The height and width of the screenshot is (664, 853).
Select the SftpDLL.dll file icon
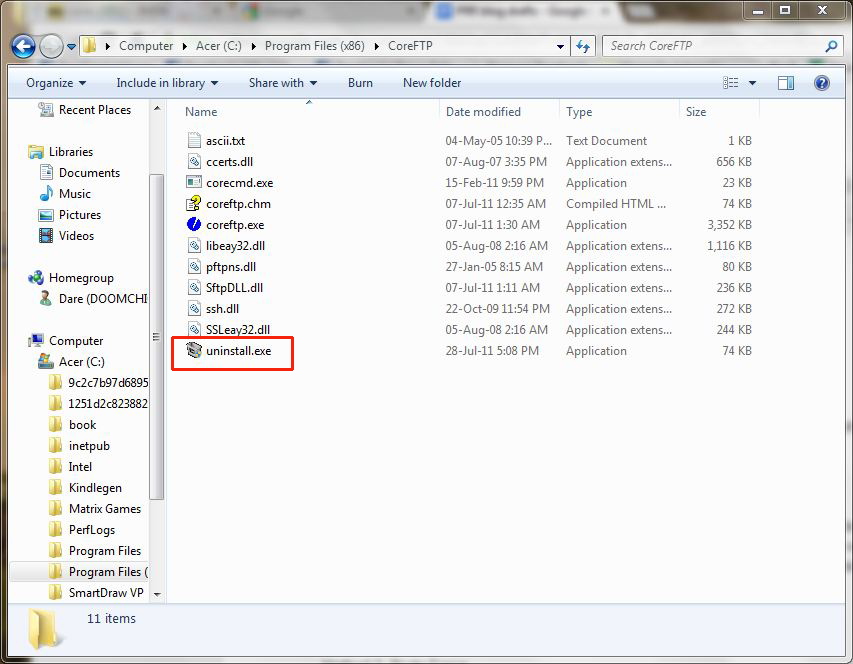[194, 287]
